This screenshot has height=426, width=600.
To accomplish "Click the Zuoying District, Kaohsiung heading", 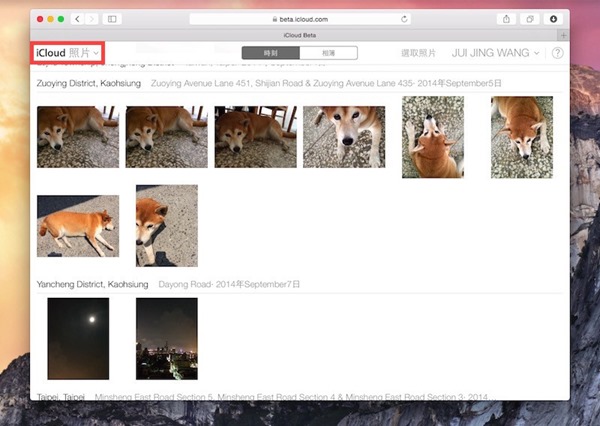I will (87, 85).
